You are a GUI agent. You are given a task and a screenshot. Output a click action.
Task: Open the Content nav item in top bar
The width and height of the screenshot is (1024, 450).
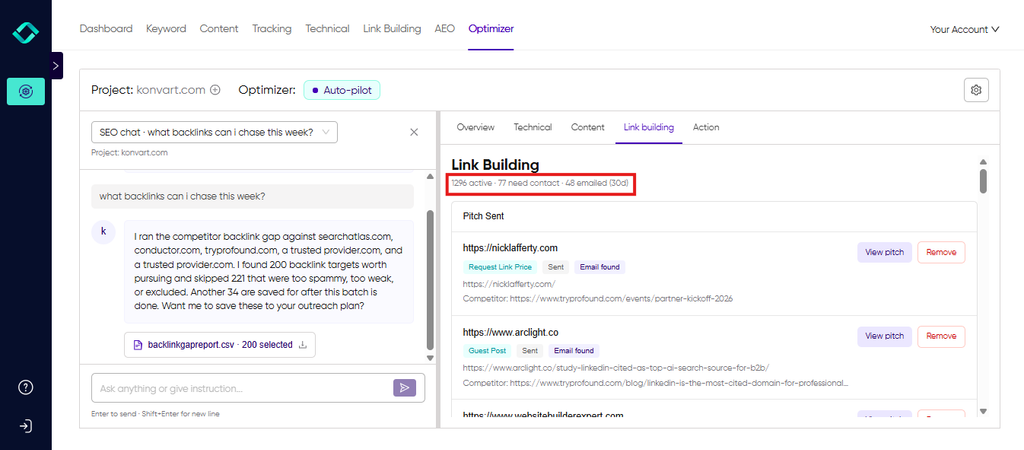[x=219, y=29]
